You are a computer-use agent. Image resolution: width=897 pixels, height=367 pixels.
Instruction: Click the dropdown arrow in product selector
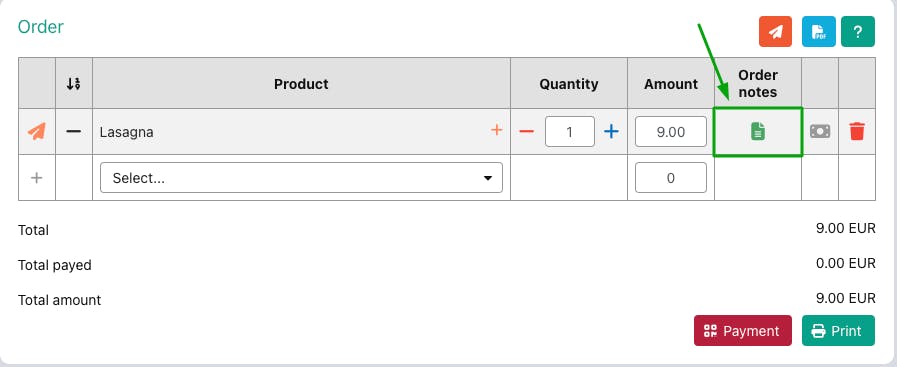487,178
